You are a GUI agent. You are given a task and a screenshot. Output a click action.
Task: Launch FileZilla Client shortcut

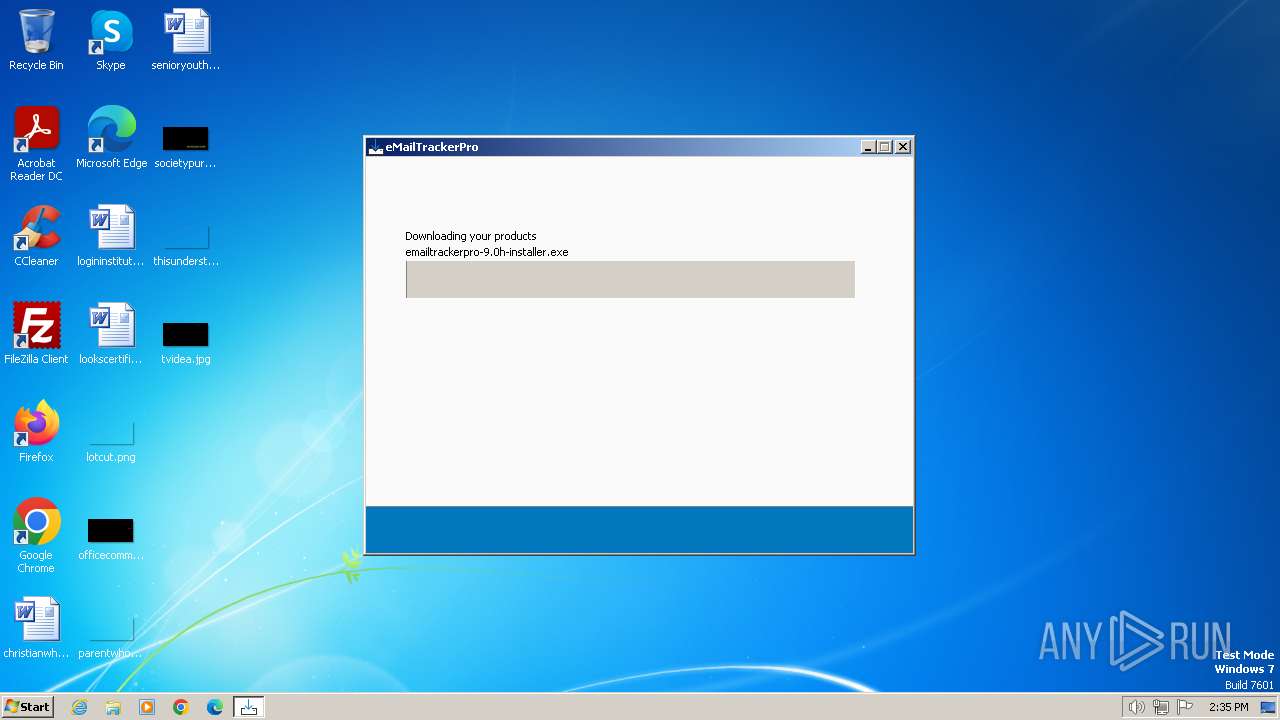36,334
